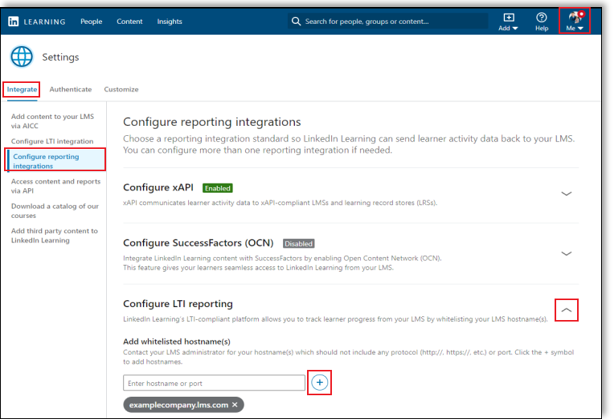The width and height of the screenshot is (613, 420).
Task: Click the search magnifier icon
Action: [x=296, y=21]
